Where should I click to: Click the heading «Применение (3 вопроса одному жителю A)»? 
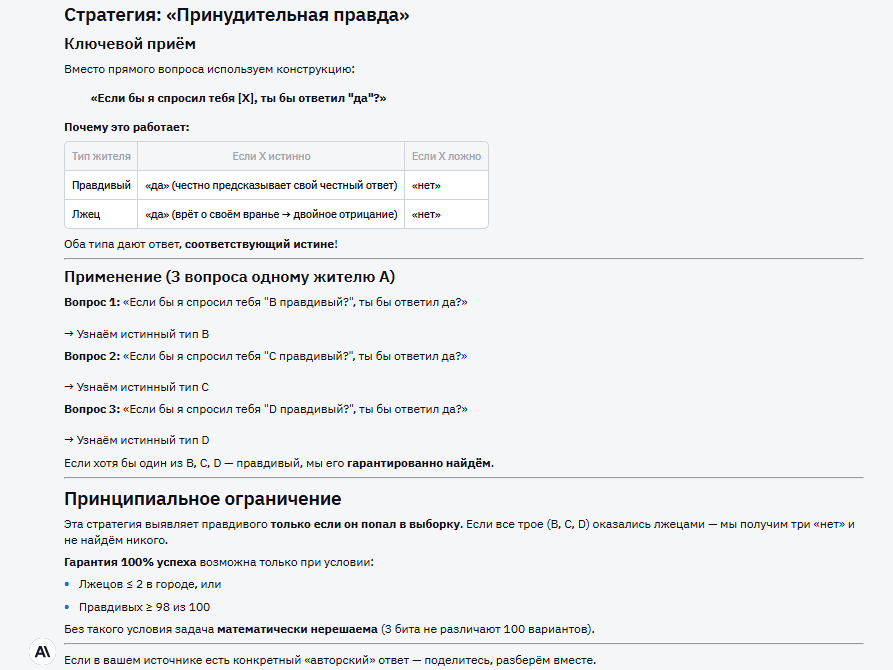(x=230, y=277)
